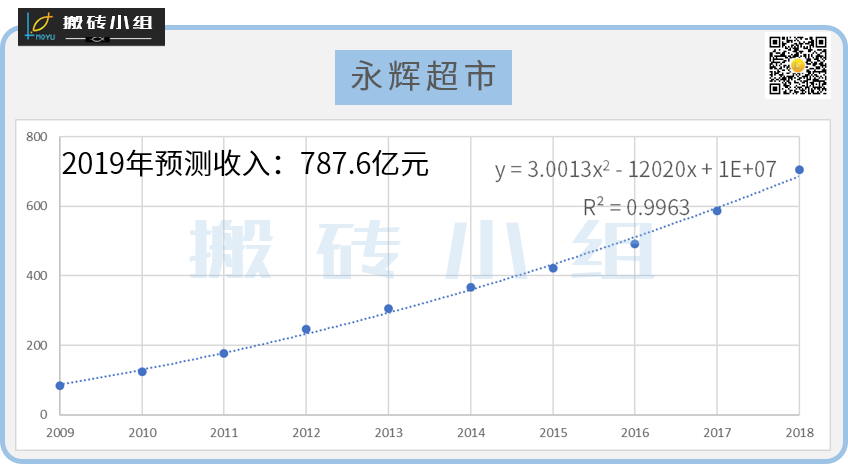Click the 2011 x-axis label
The image size is (848, 464).
coord(224,433)
